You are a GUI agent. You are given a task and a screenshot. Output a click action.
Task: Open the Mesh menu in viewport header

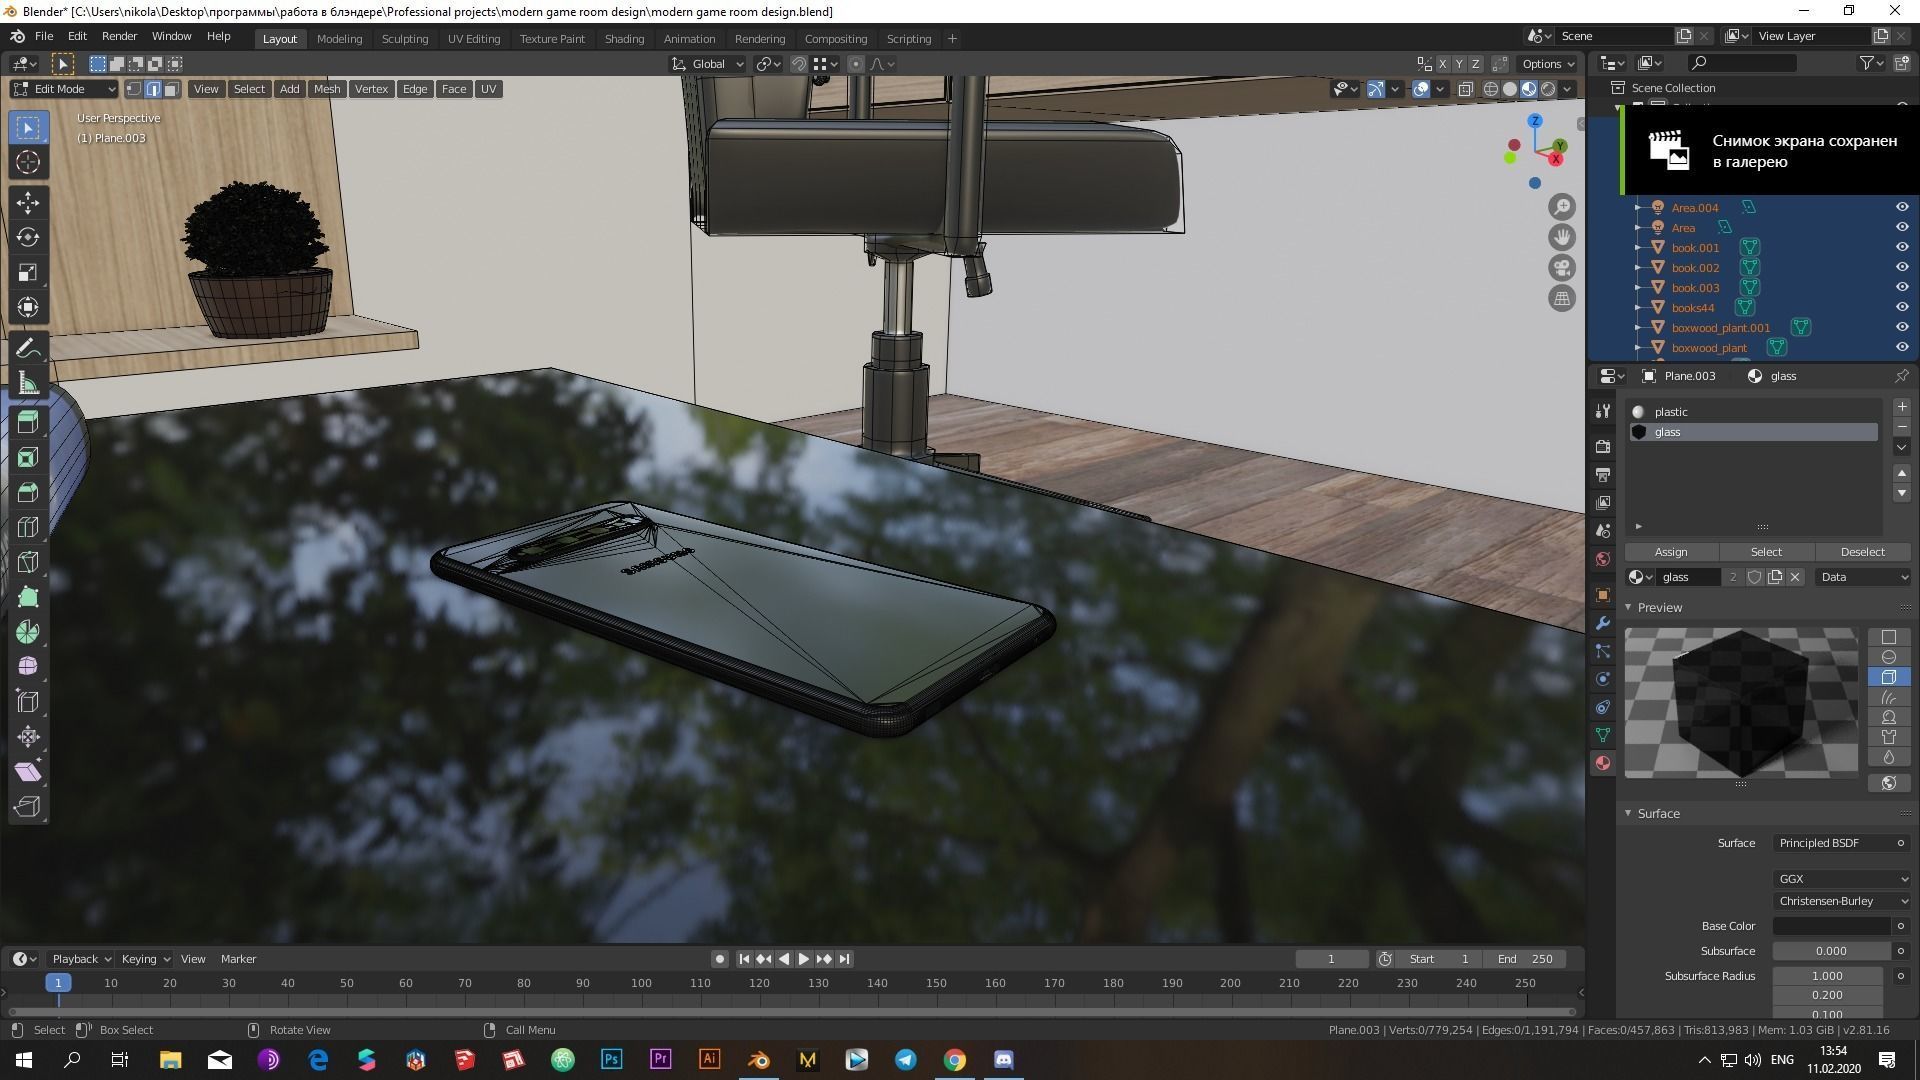(327, 89)
